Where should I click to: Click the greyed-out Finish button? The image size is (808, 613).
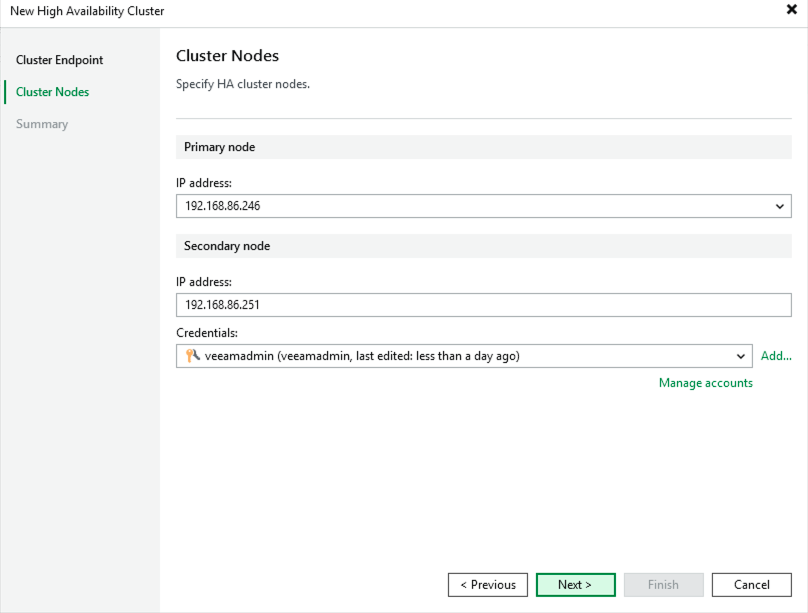[663, 585]
